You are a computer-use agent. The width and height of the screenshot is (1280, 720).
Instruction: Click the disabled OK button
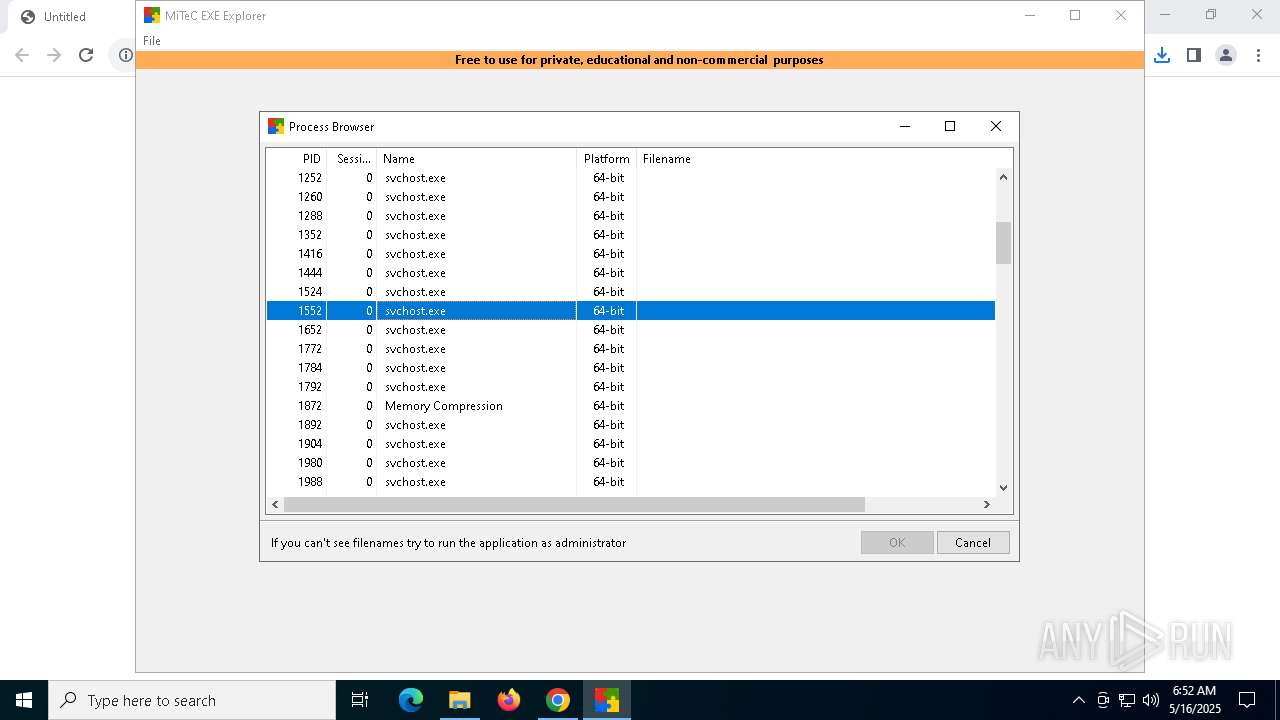click(x=897, y=542)
